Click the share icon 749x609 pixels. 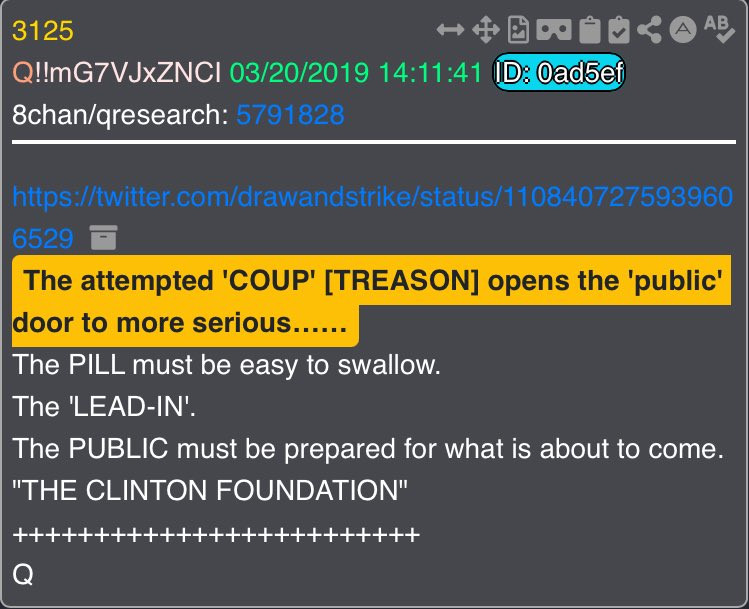point(650,30)
